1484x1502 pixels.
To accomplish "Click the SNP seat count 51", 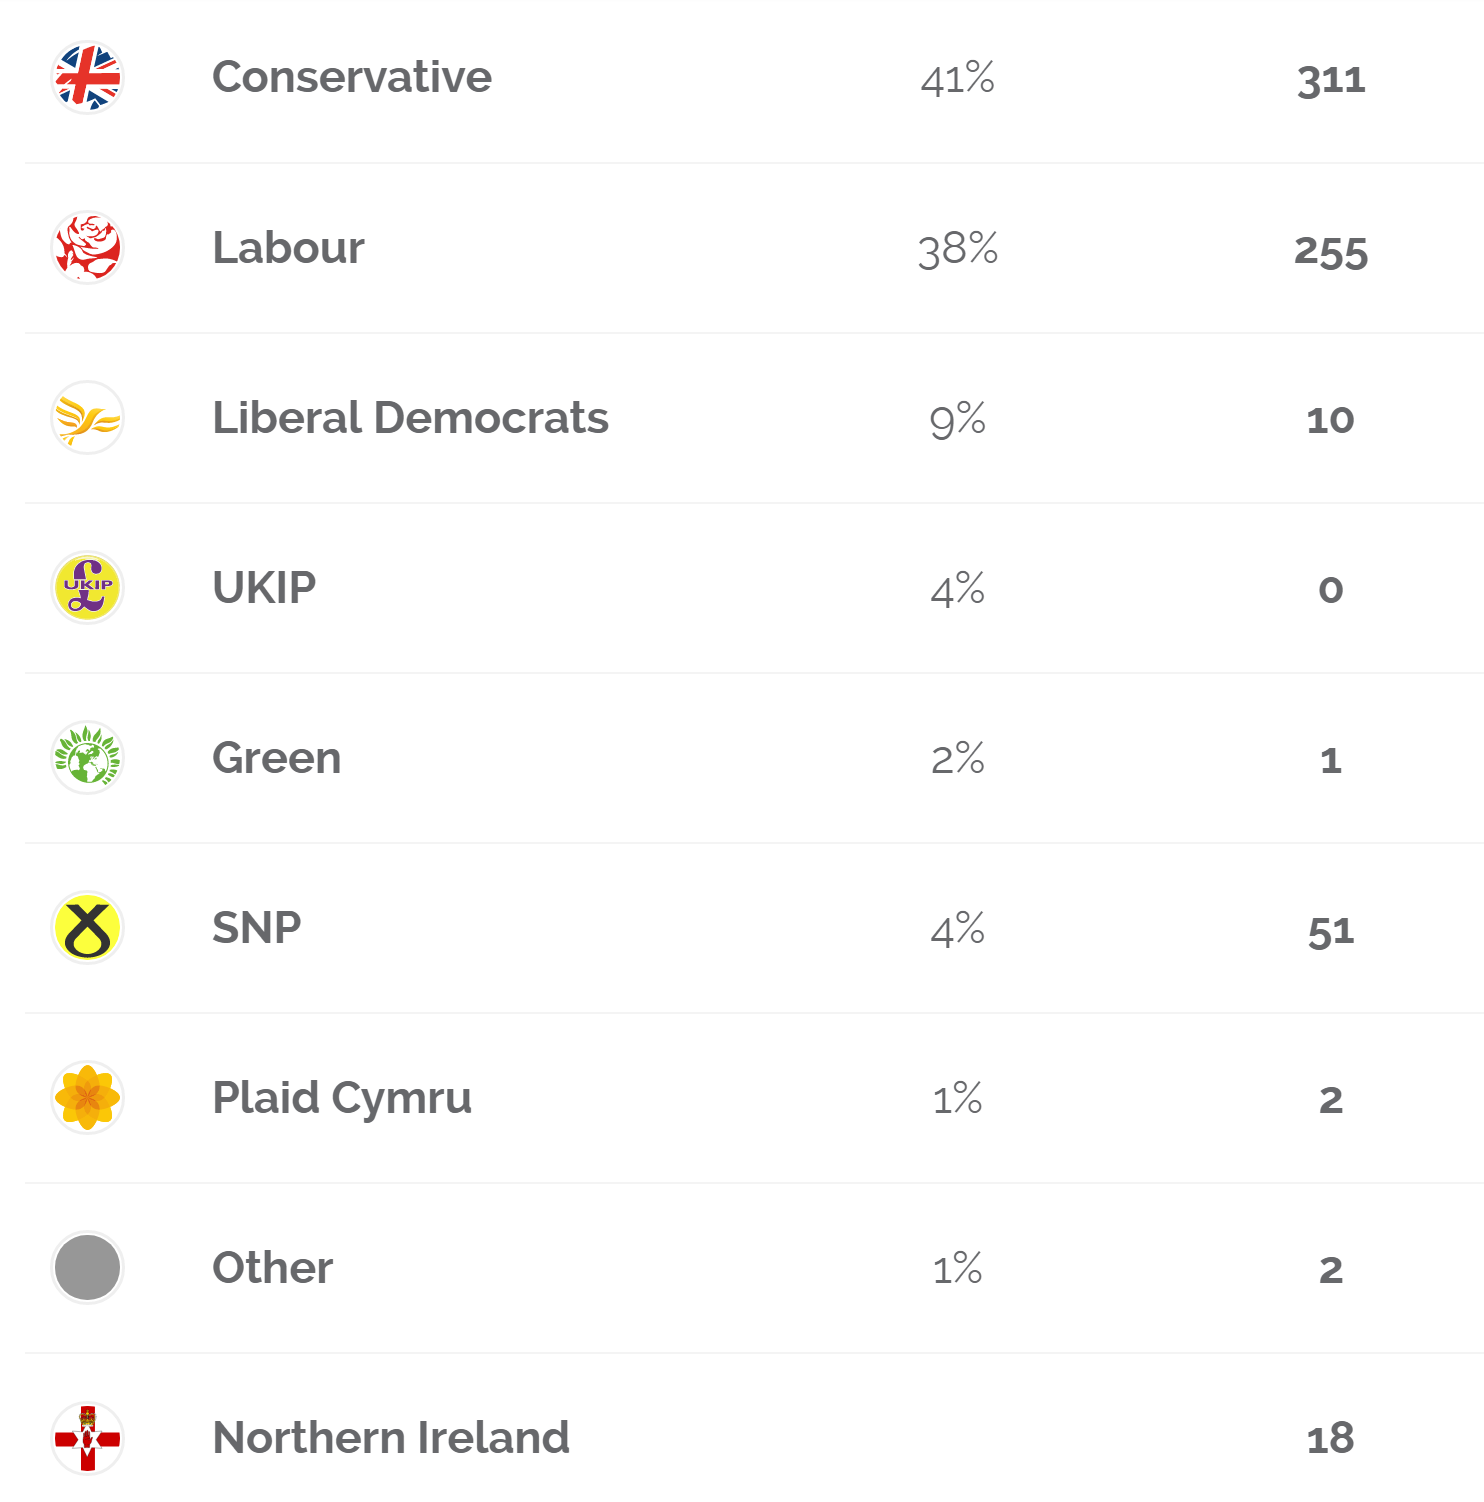I will tap(1331, 932).
